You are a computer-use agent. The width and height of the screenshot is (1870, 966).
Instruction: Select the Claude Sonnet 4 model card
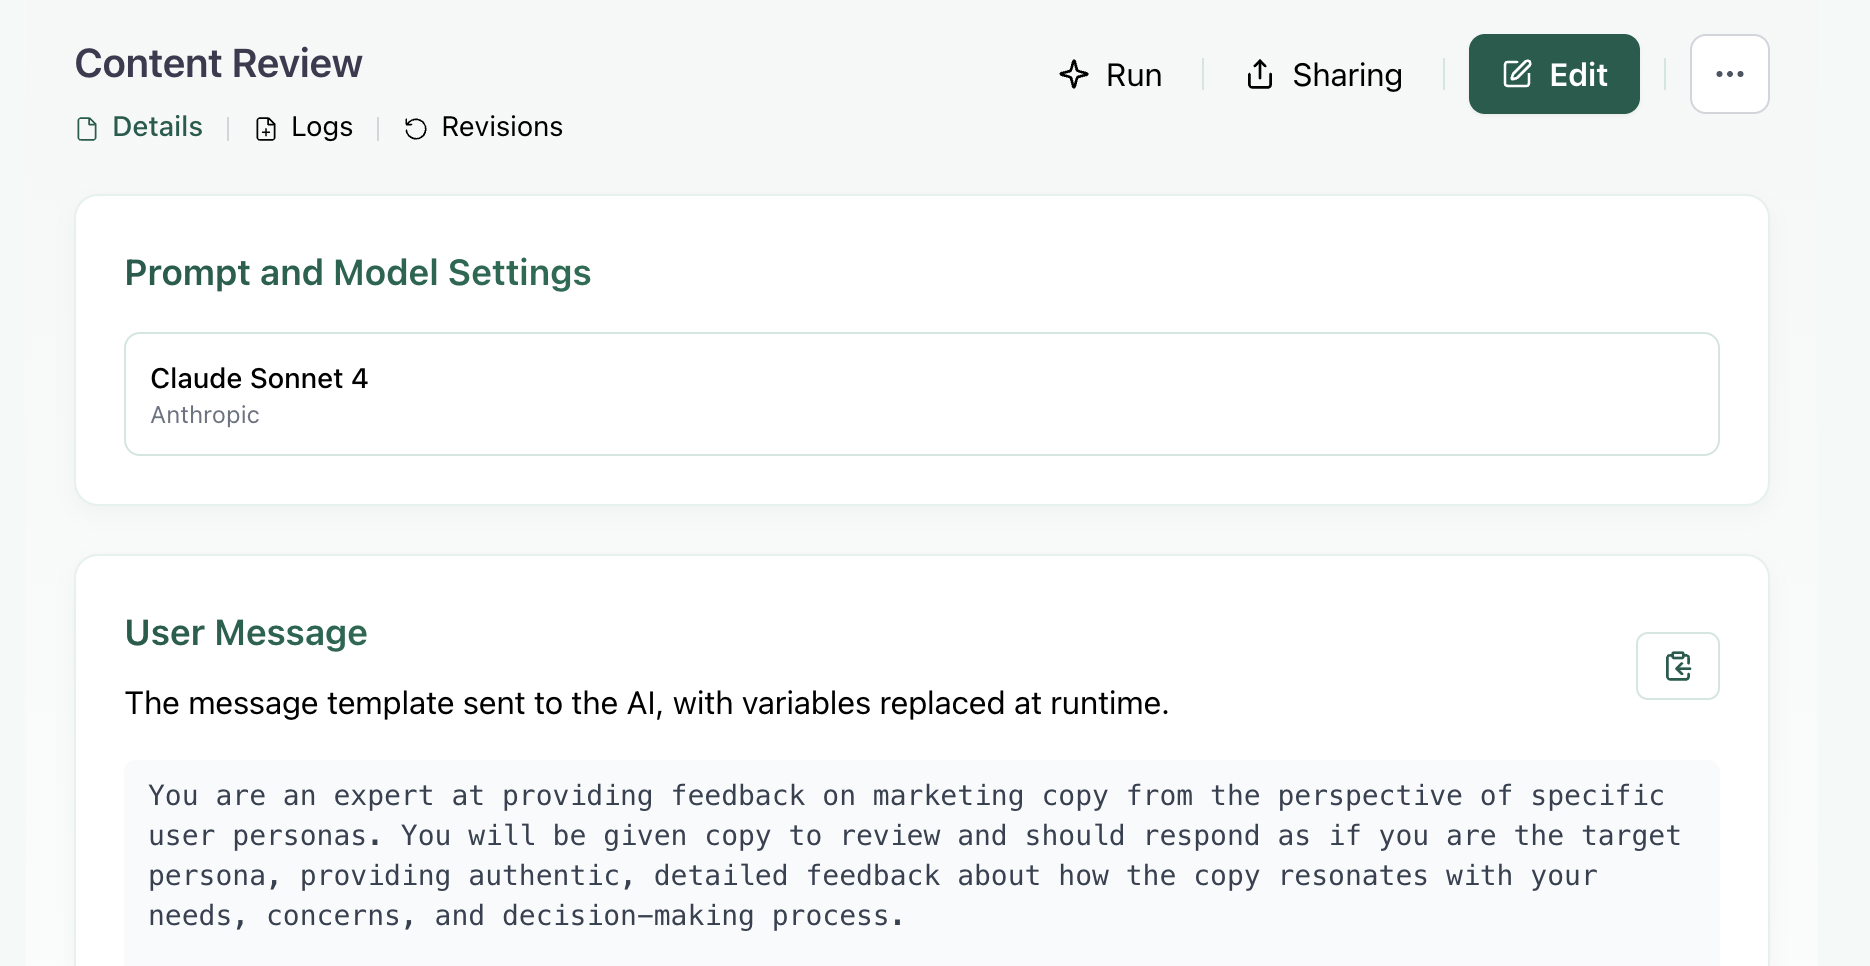click(920, 394)
